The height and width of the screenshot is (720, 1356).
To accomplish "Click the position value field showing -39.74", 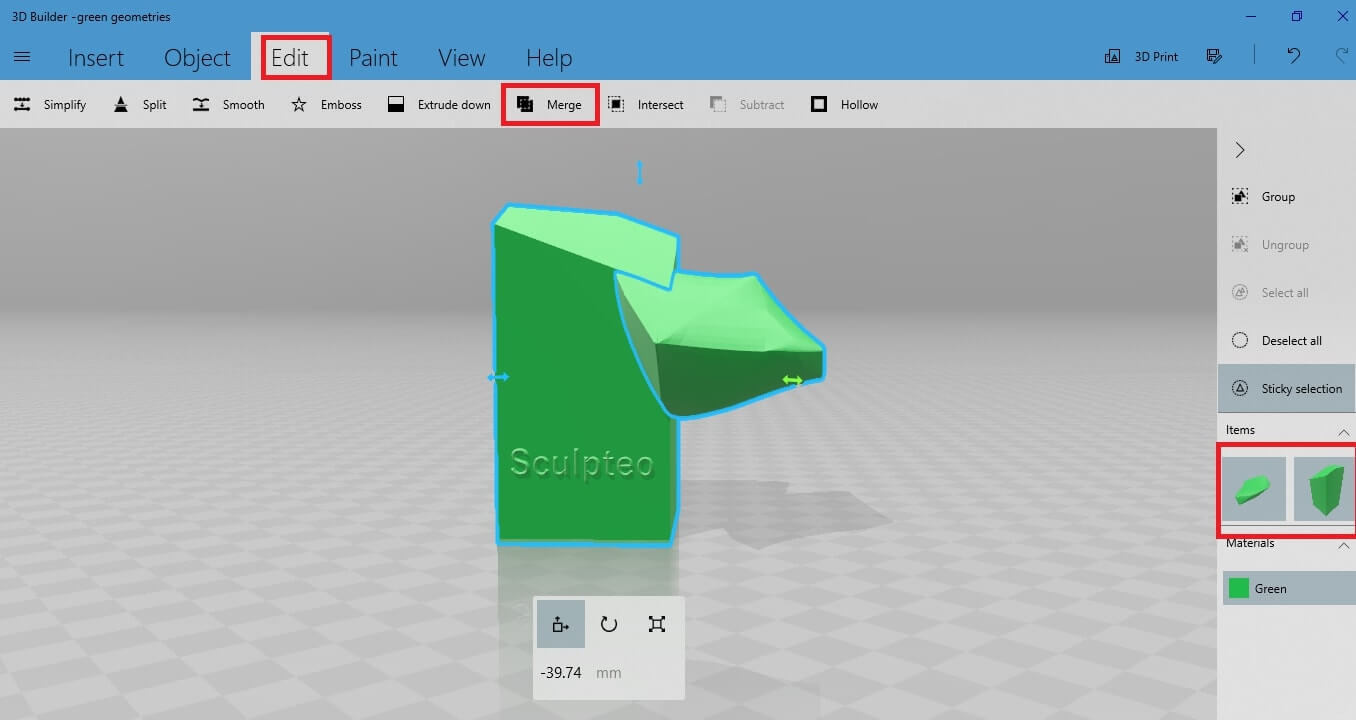I will 561,673.
